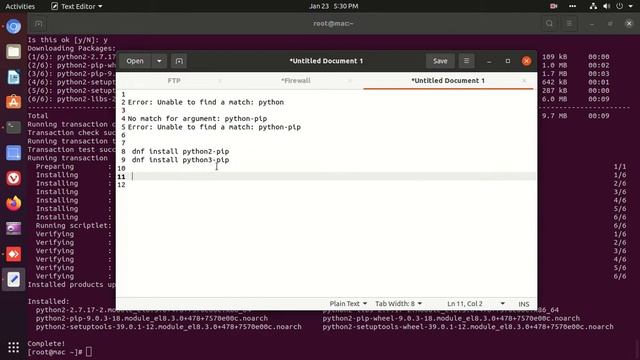Click text 'No match for argument: python-pip'

[197, 119]
